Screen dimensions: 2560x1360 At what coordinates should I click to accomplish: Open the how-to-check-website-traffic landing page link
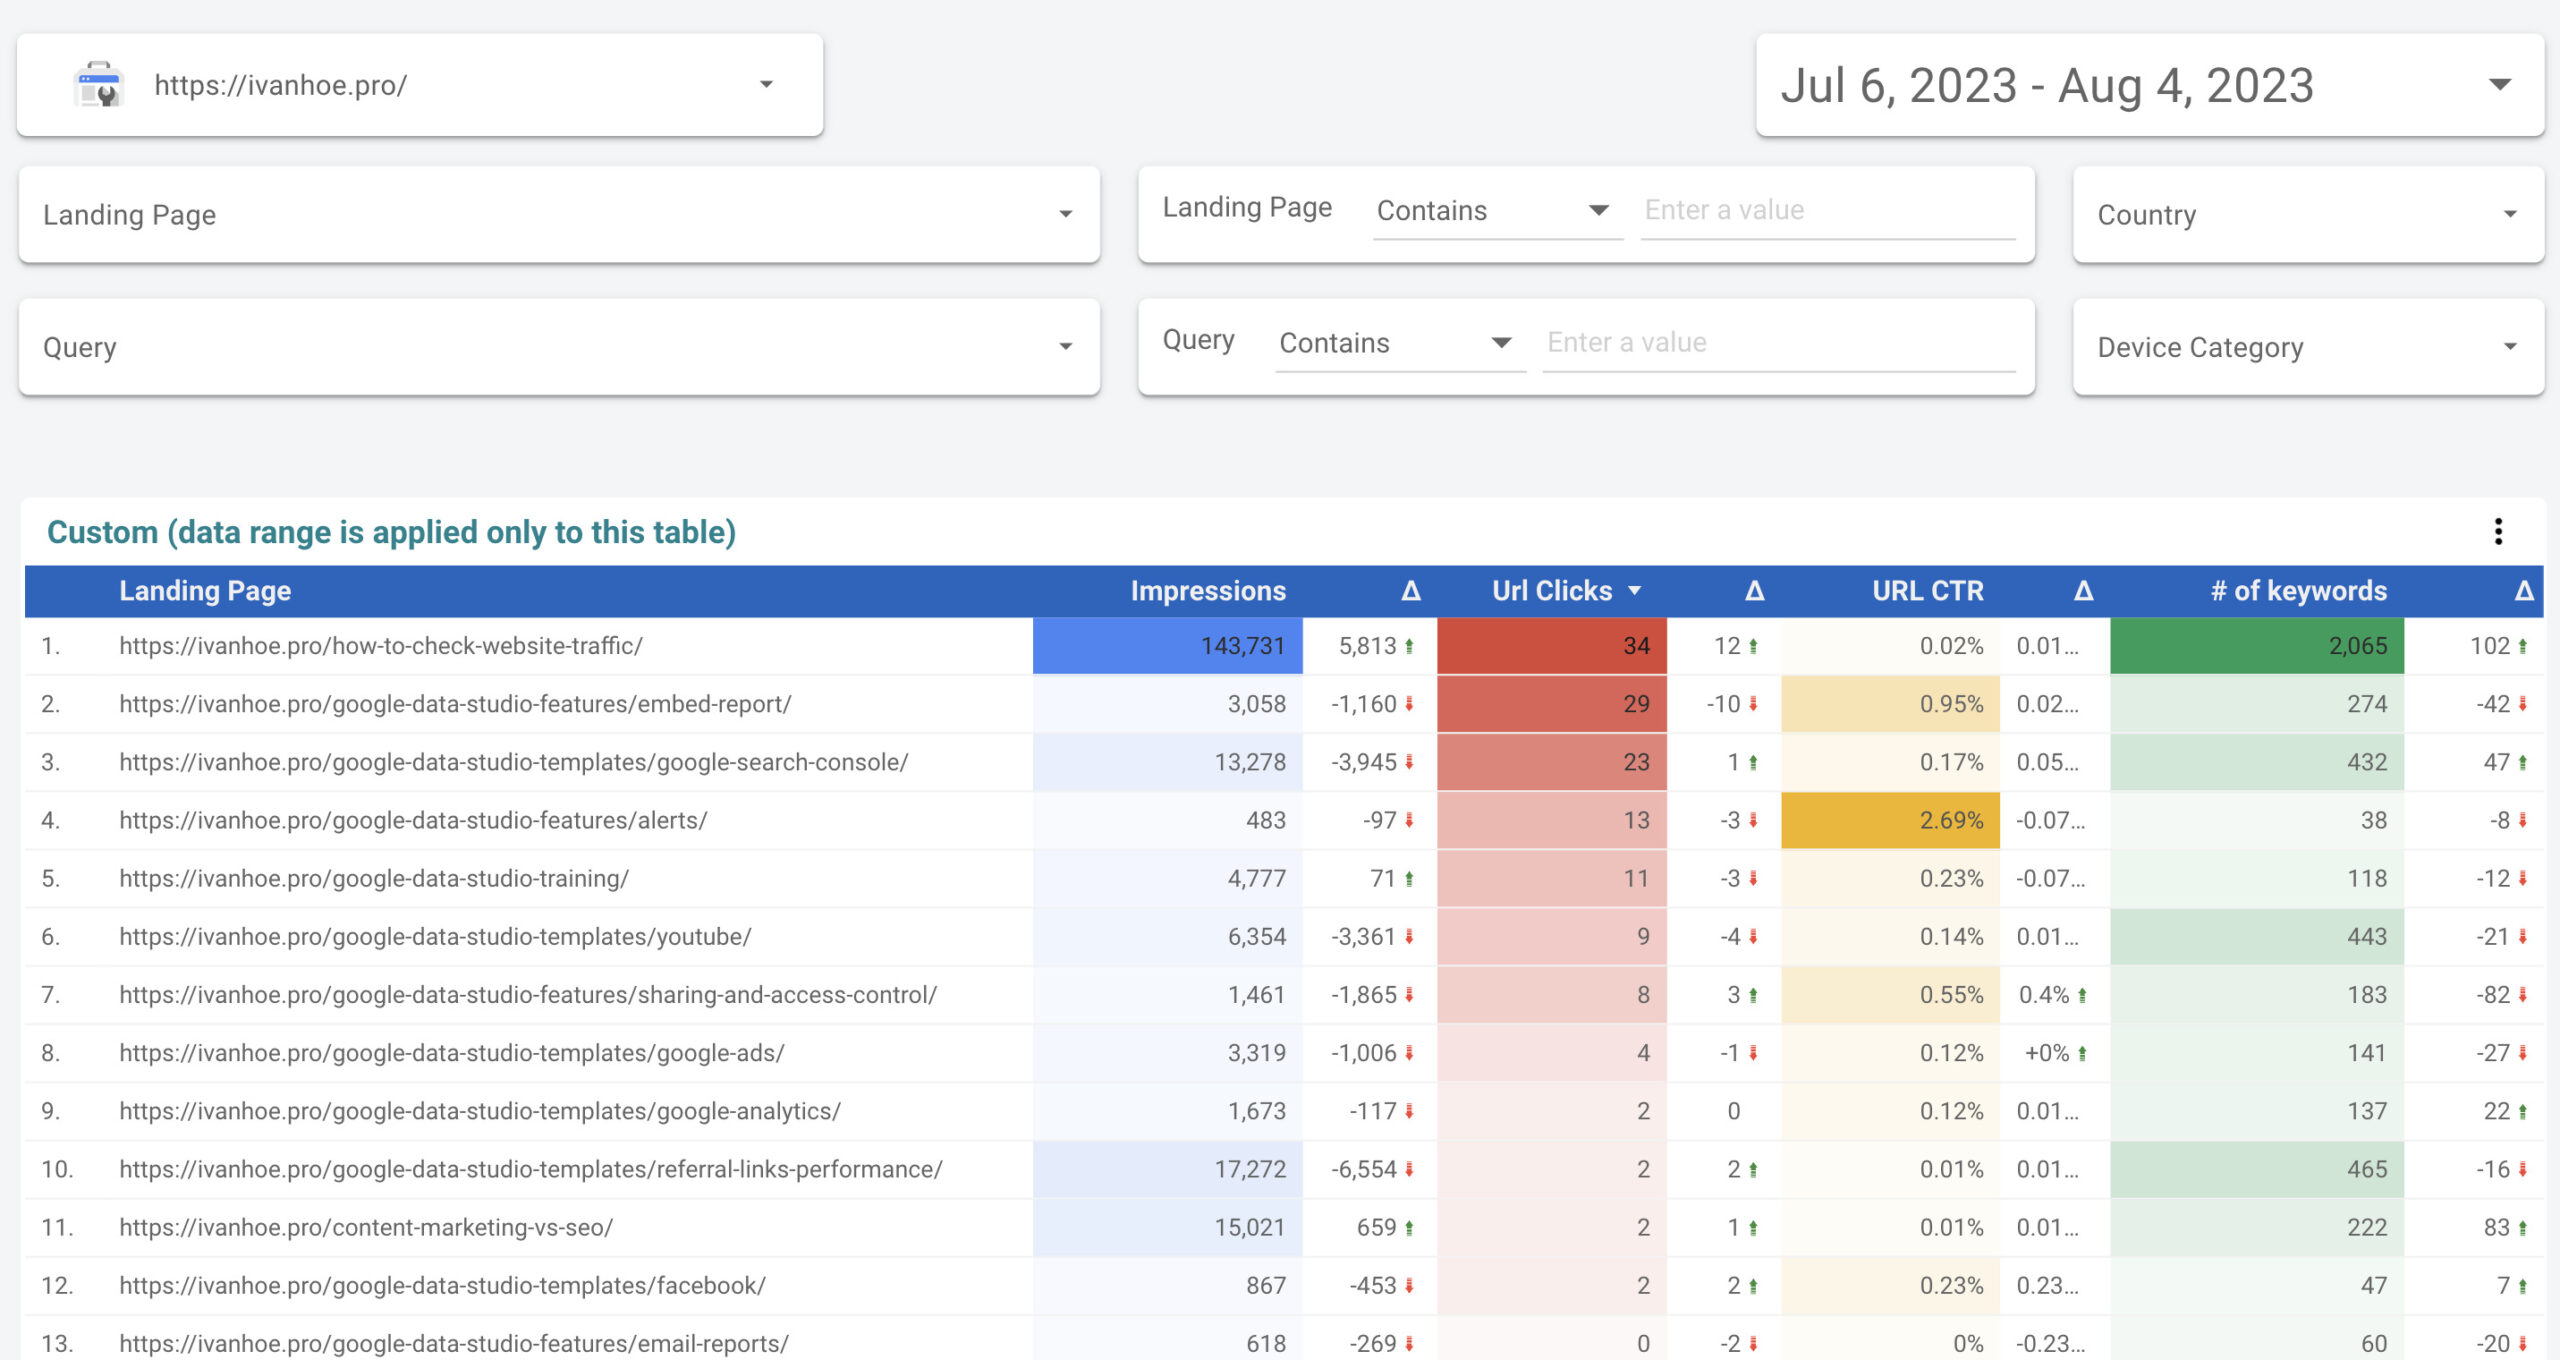point(380,646)
